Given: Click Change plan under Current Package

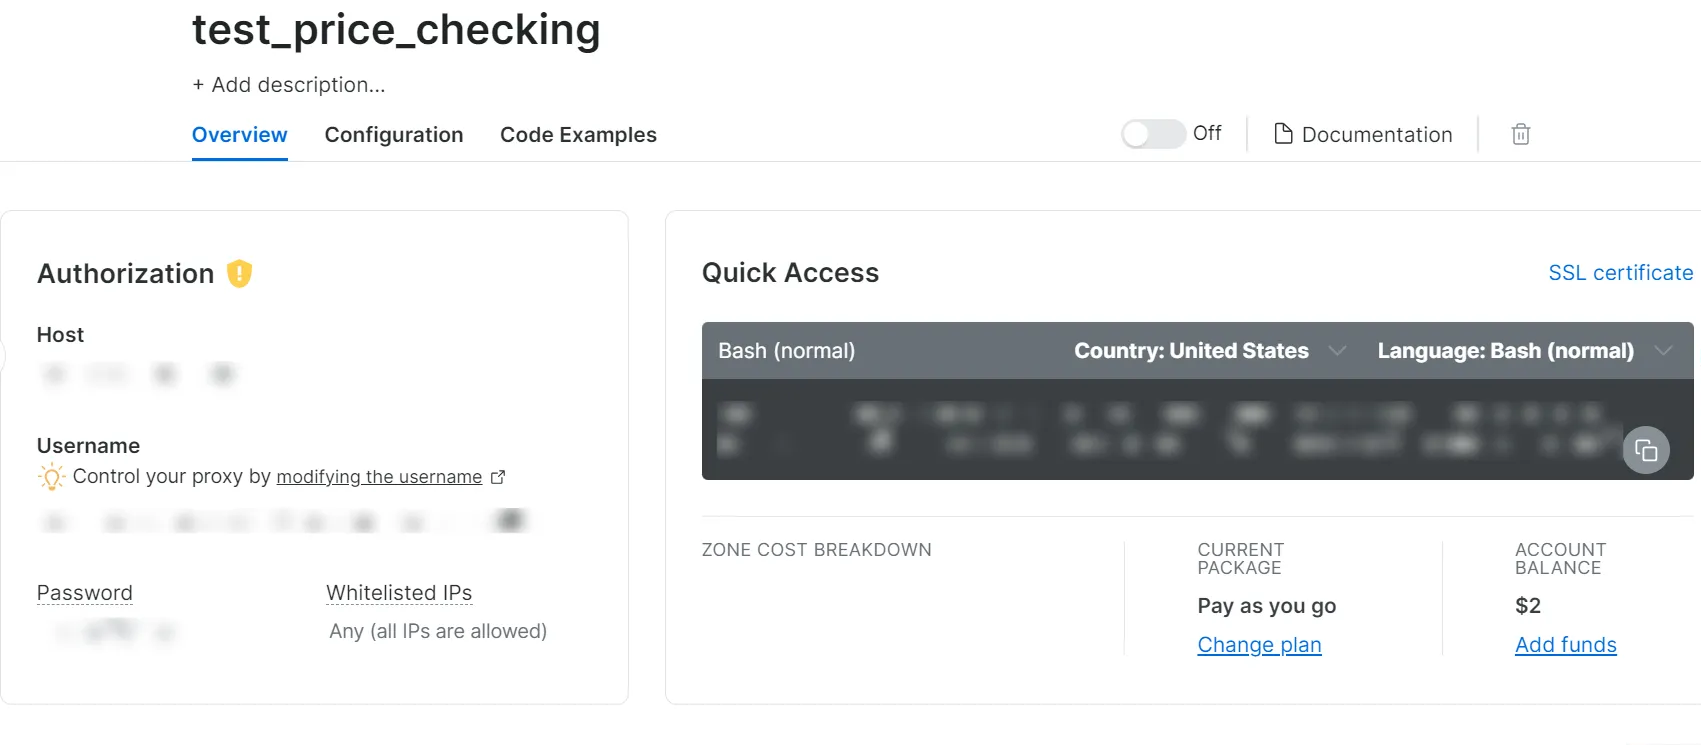Looking at the screenshot, I should coord(1259,645).
